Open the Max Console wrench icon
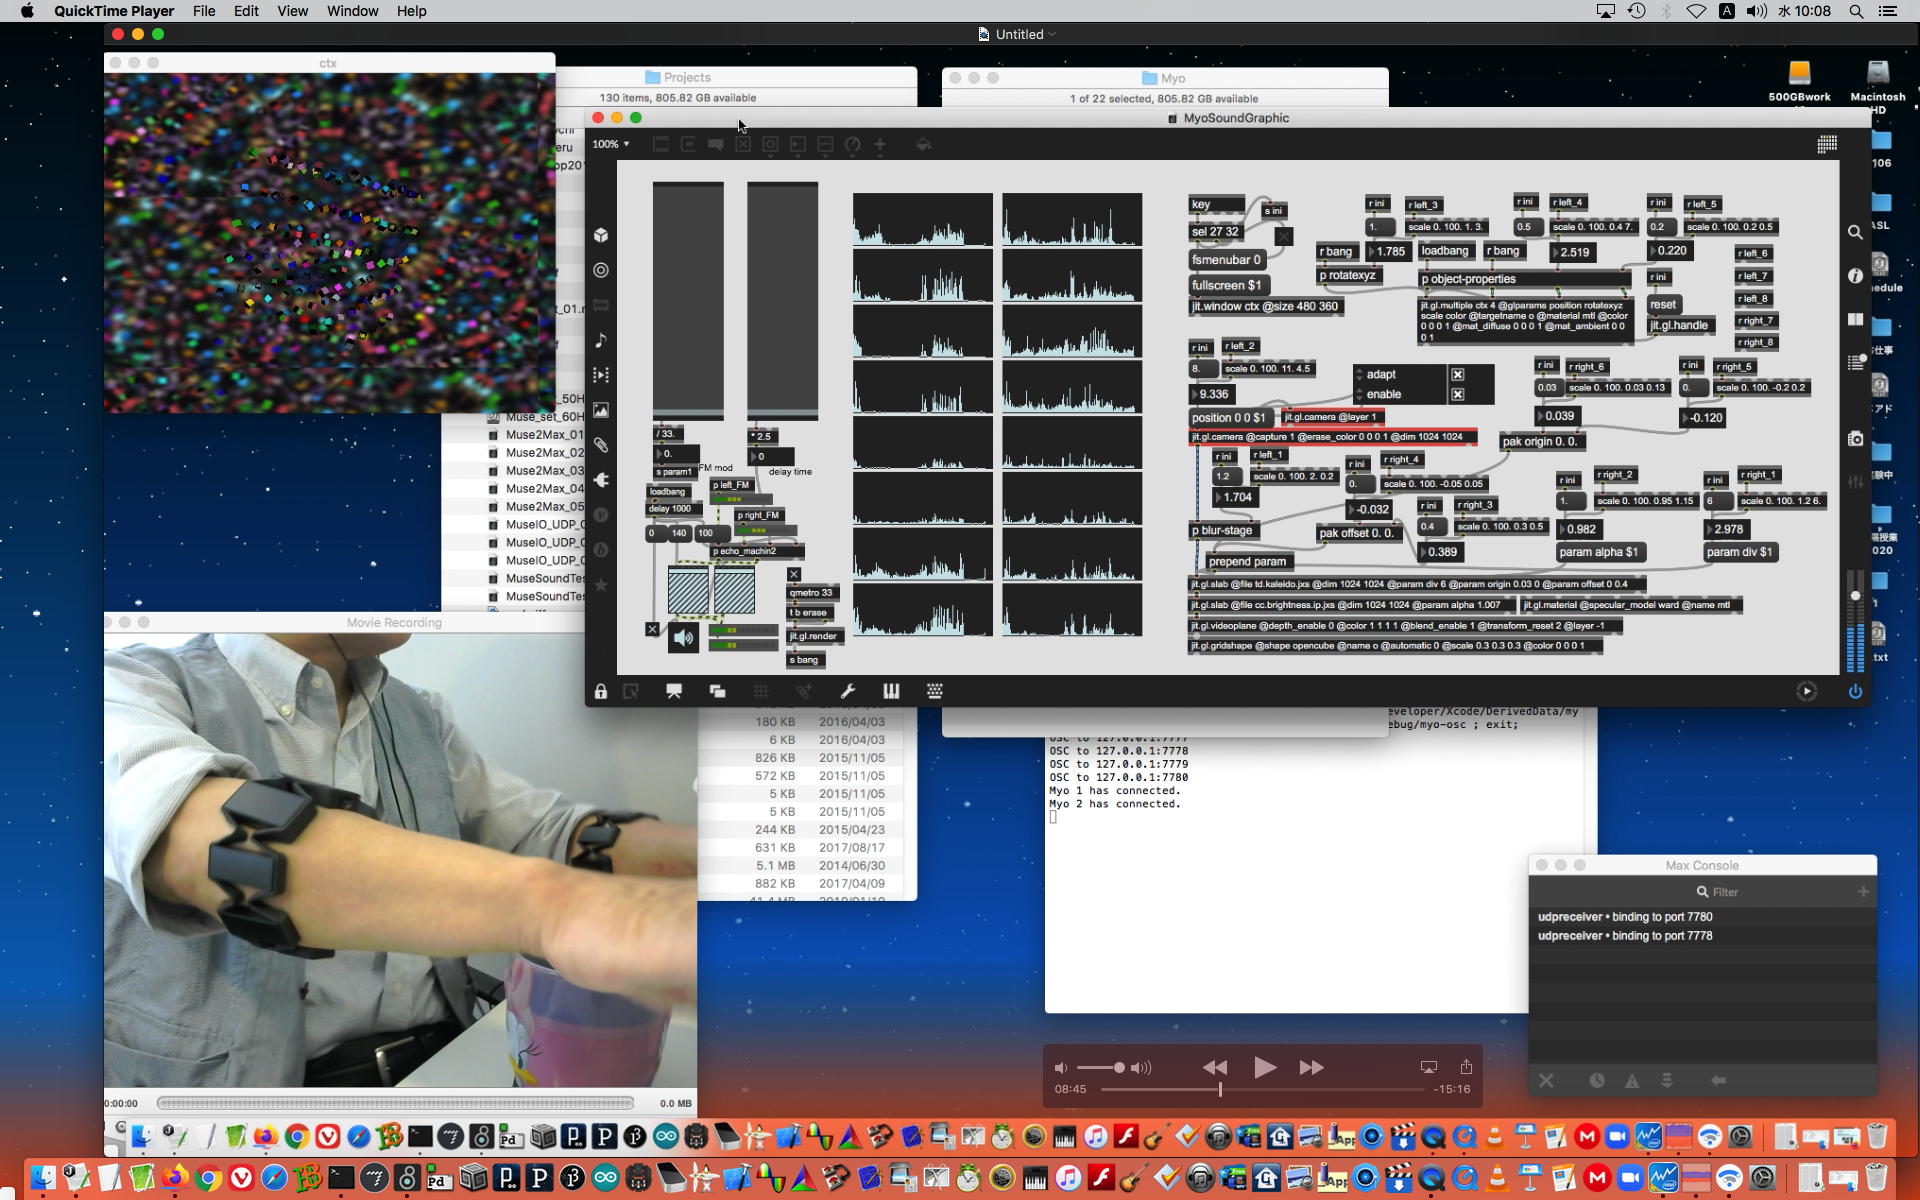This screenshot has height=1200, width=1920. coord(847,691)
